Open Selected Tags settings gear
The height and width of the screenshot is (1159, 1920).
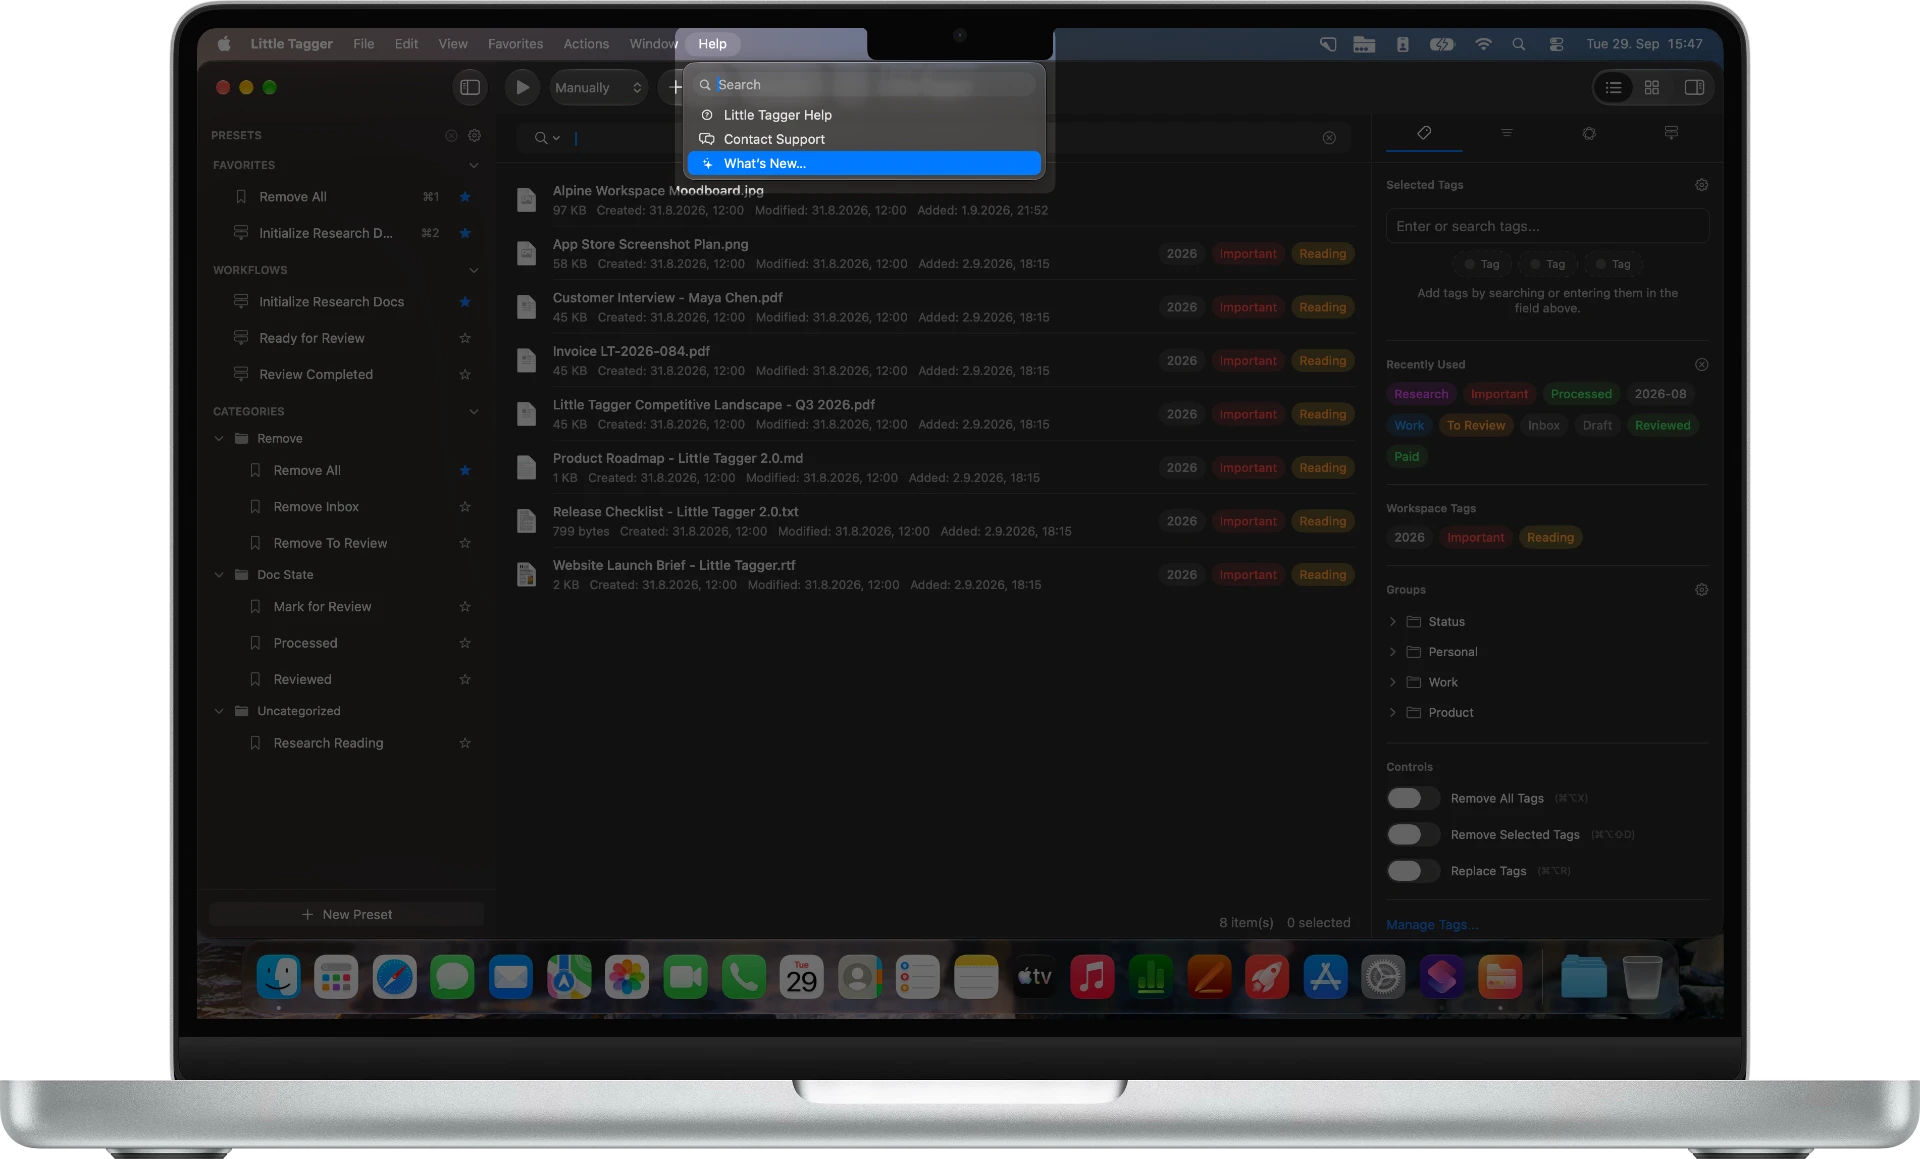coord(1701,185)
